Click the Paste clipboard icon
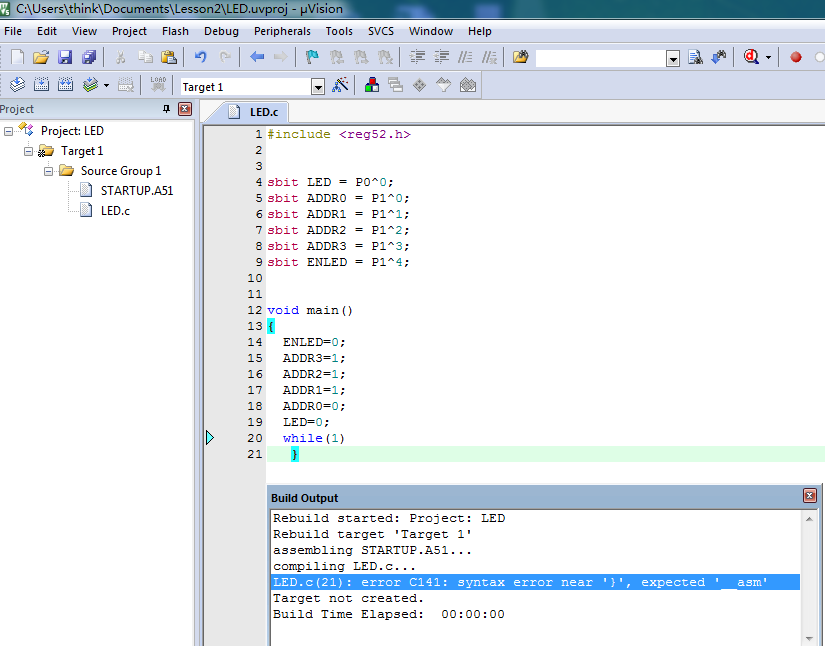The image size is (825, 646). point(168,57)
